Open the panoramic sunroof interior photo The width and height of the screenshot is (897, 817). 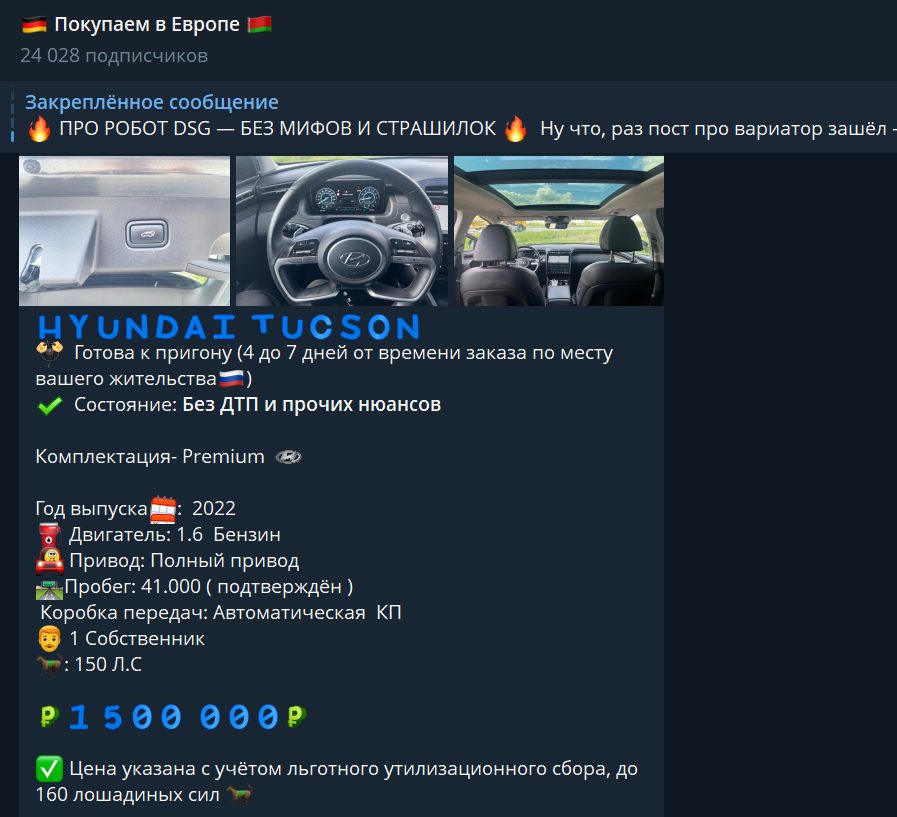558,231
